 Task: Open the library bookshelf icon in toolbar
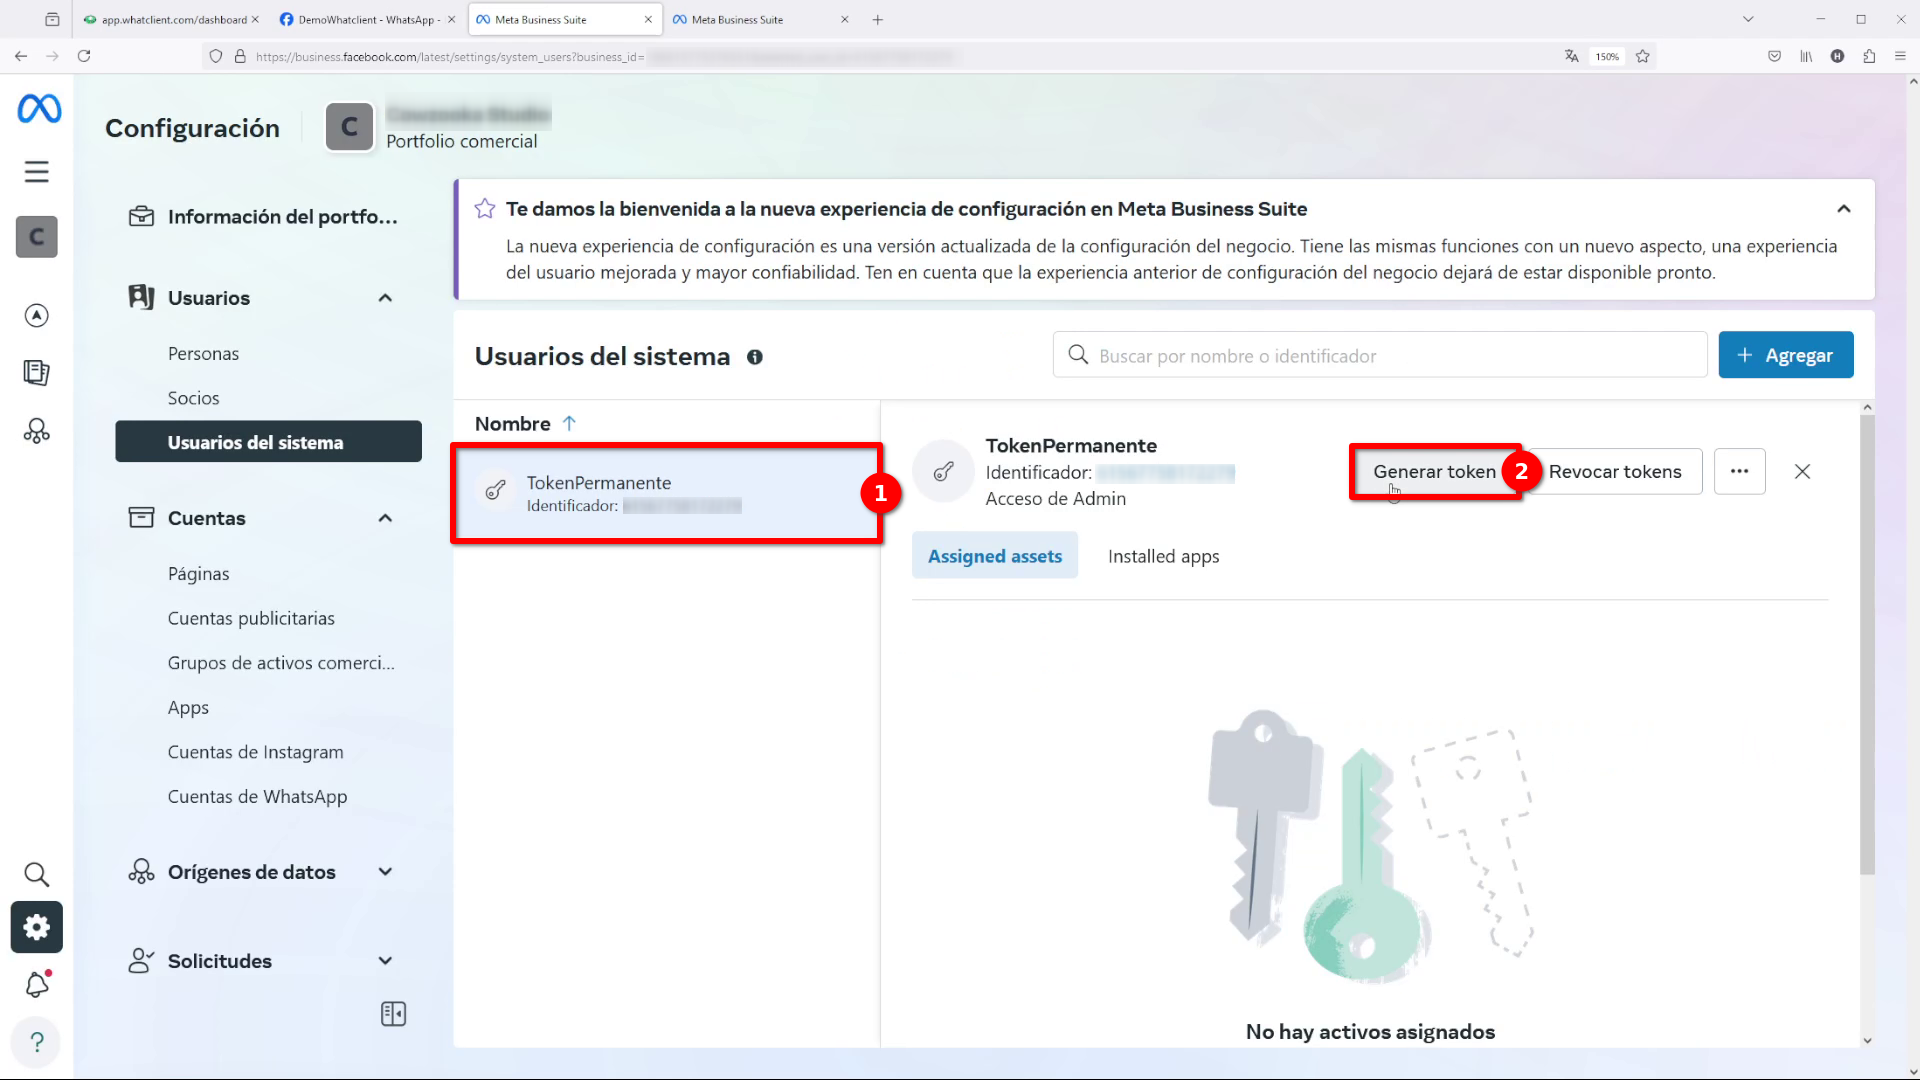(x=1806, y=56)
